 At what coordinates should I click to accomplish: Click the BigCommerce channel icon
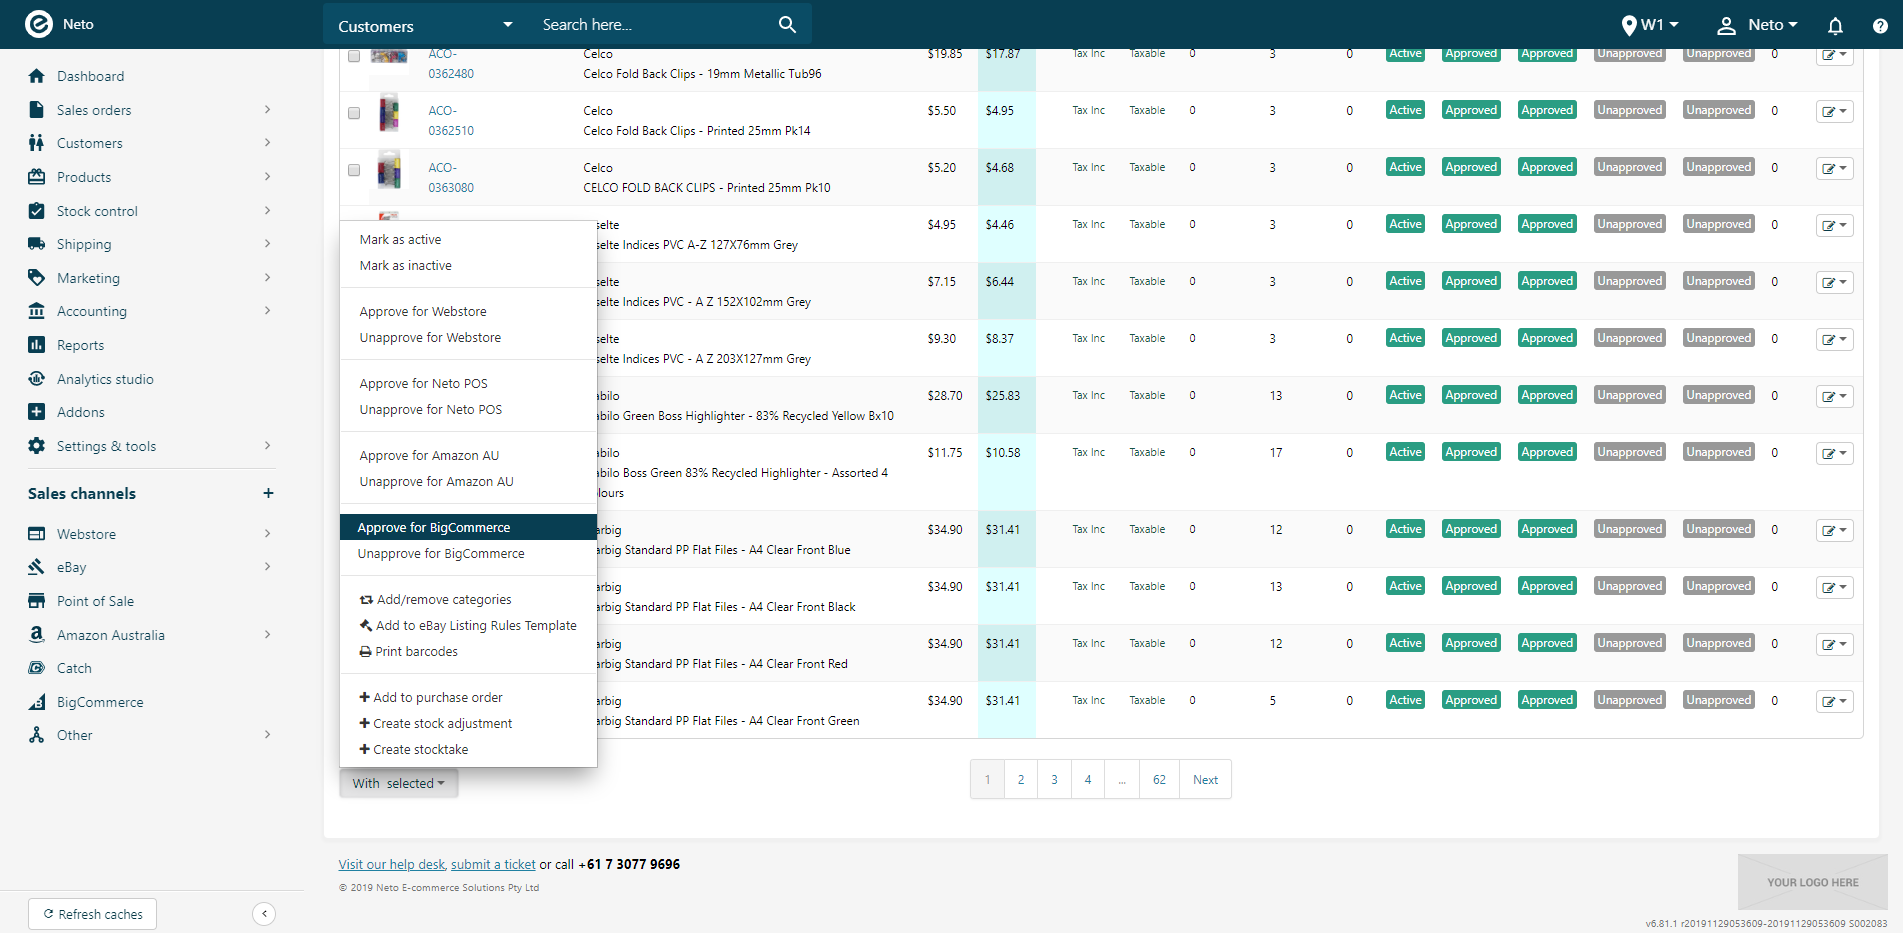click(37, 702)
